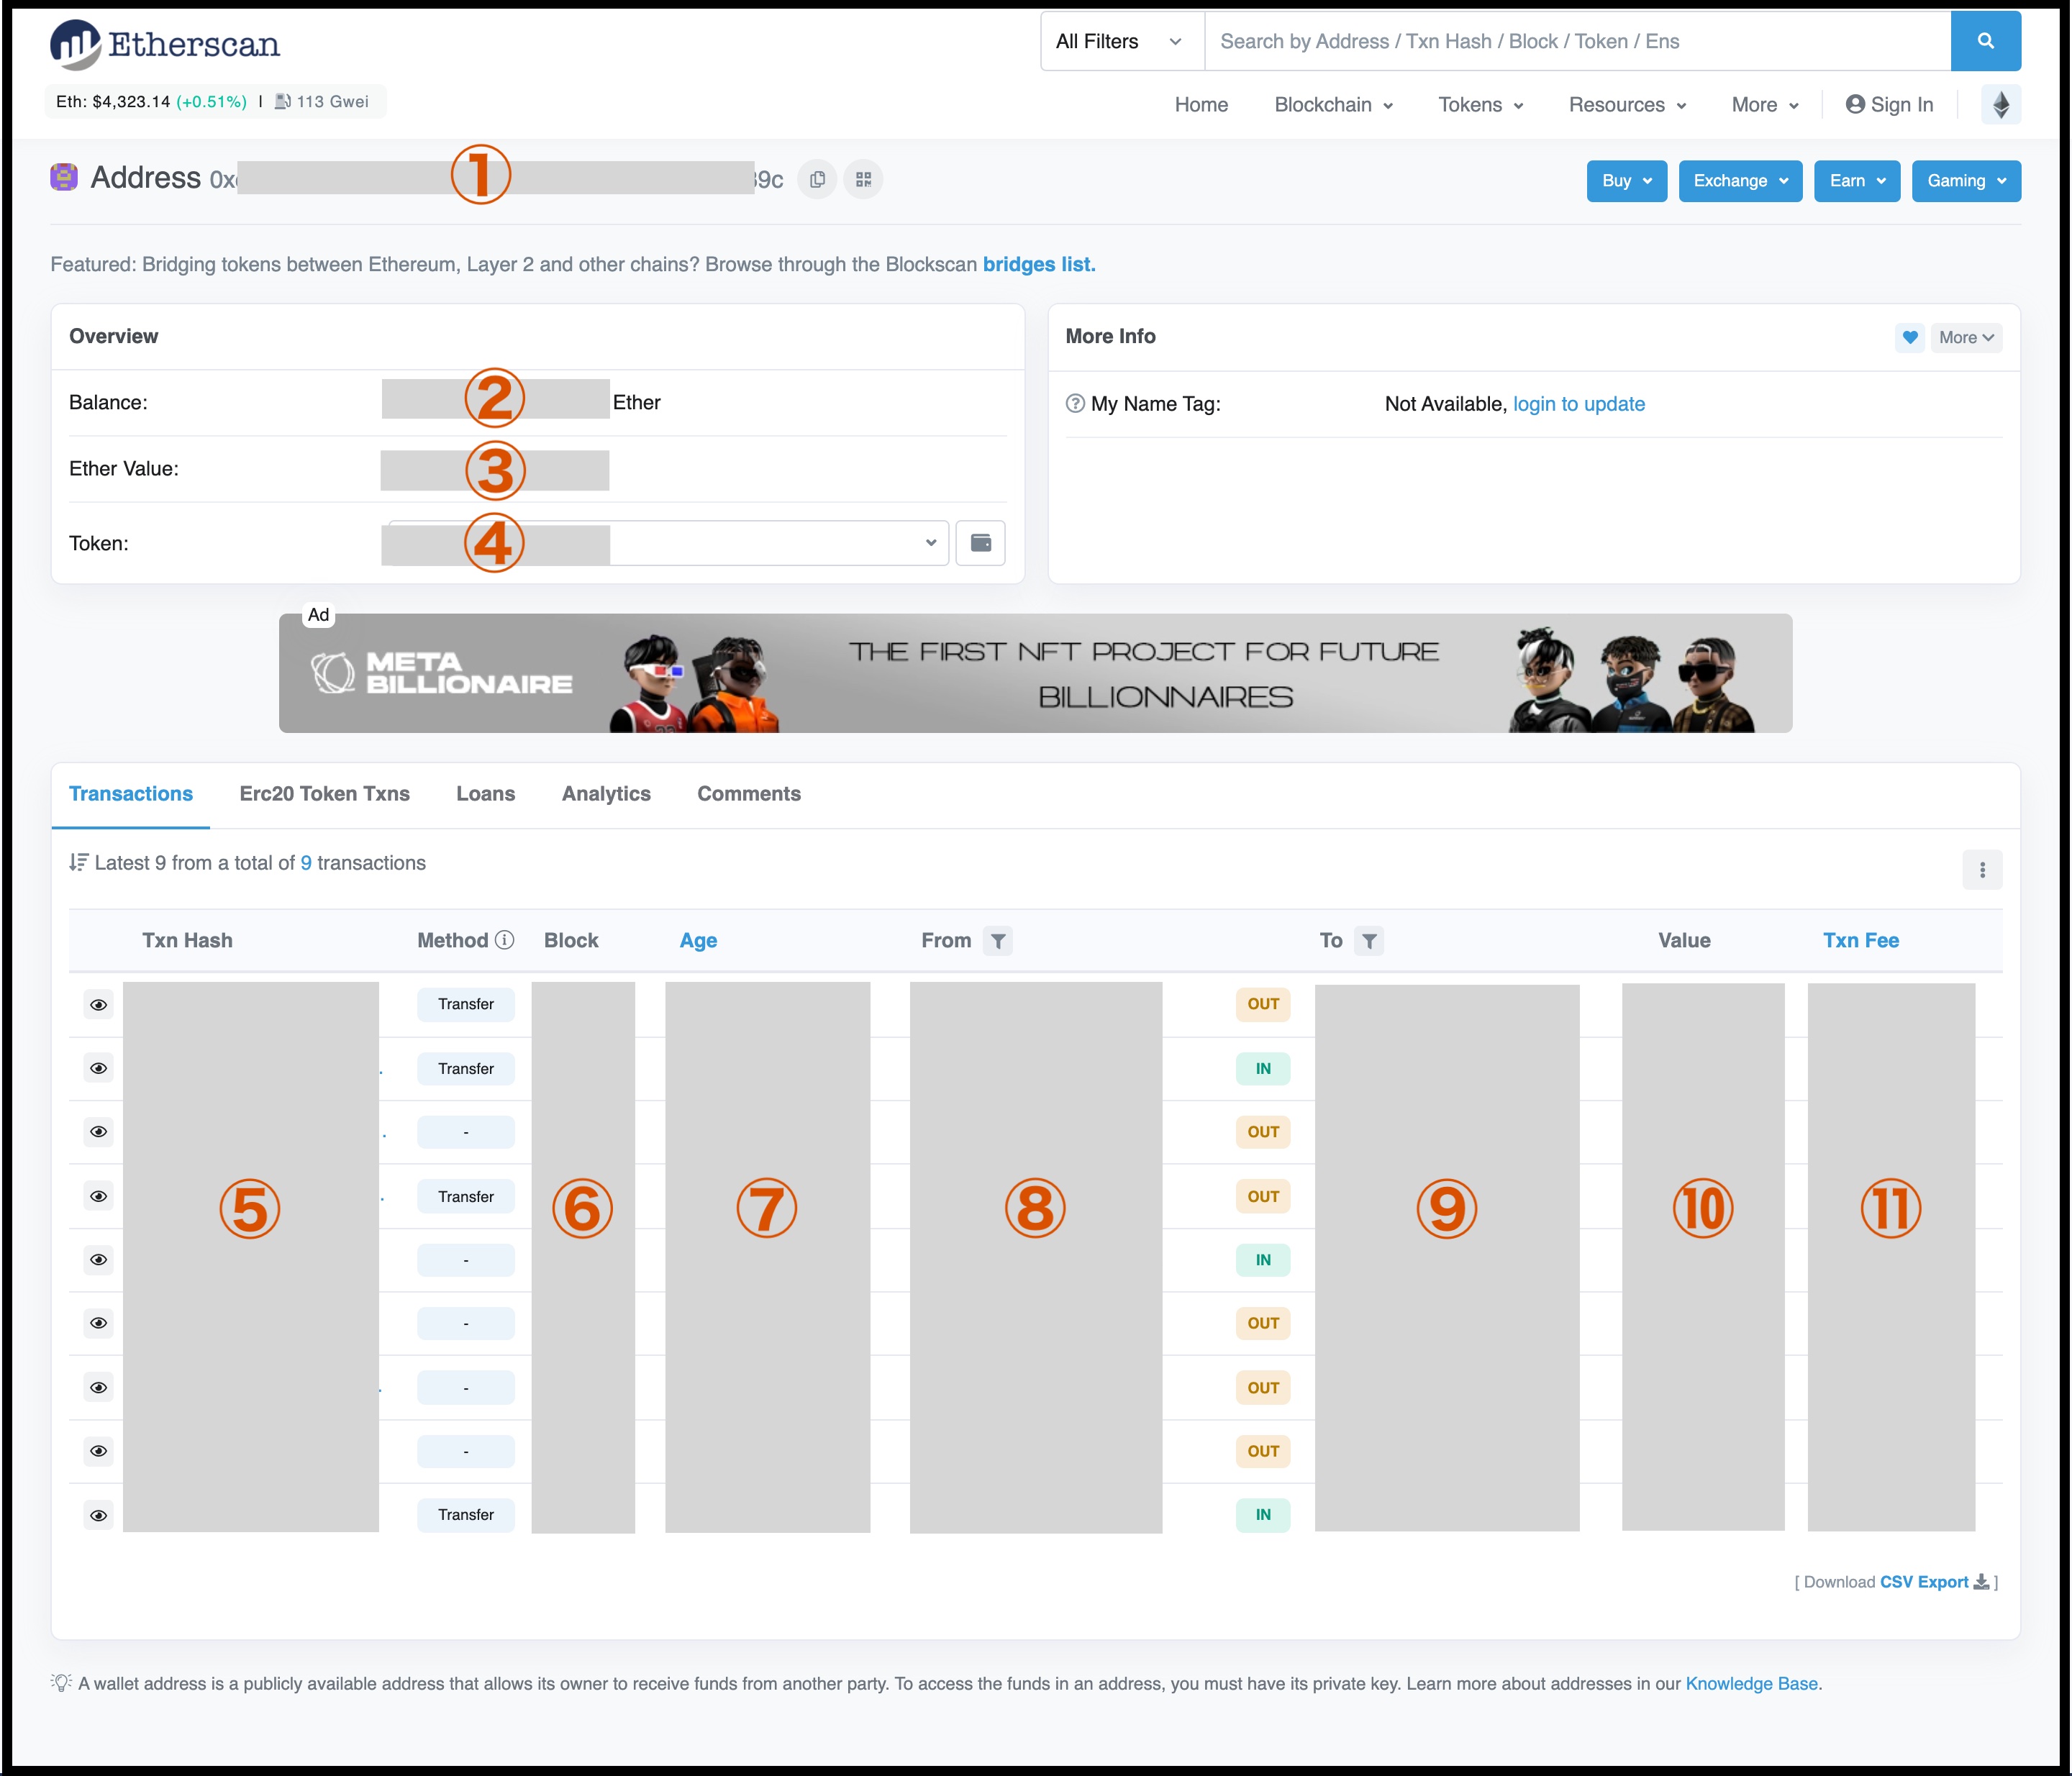Viewport: 2072px width, 1776px height.
Task: Open the Exchange dropdown button
Action: (x=1740, y=181)
